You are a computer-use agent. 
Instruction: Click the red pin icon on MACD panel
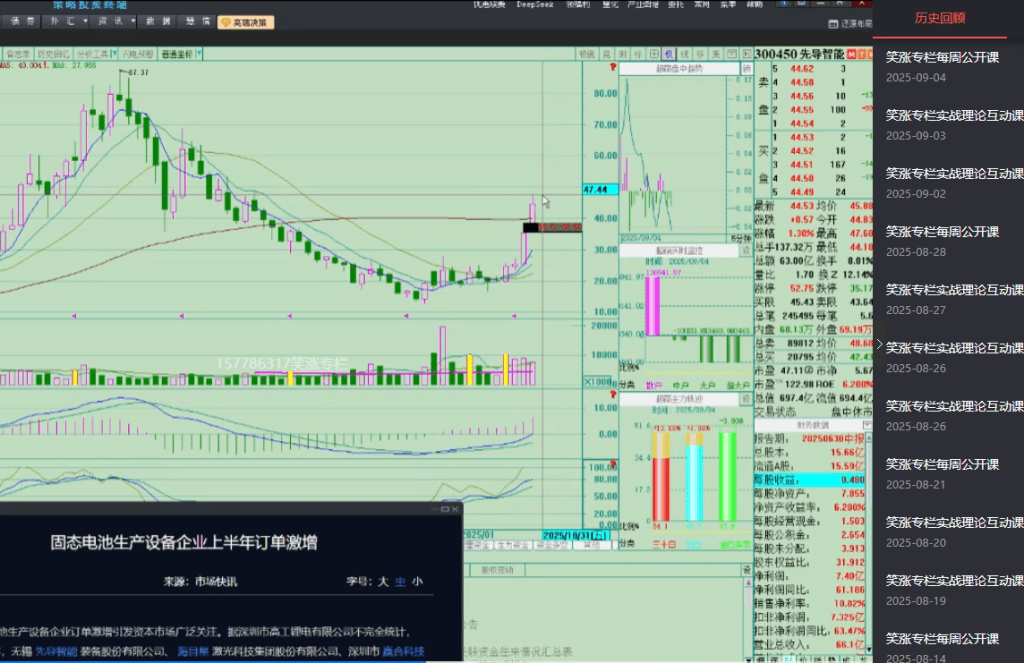point(613,395)
